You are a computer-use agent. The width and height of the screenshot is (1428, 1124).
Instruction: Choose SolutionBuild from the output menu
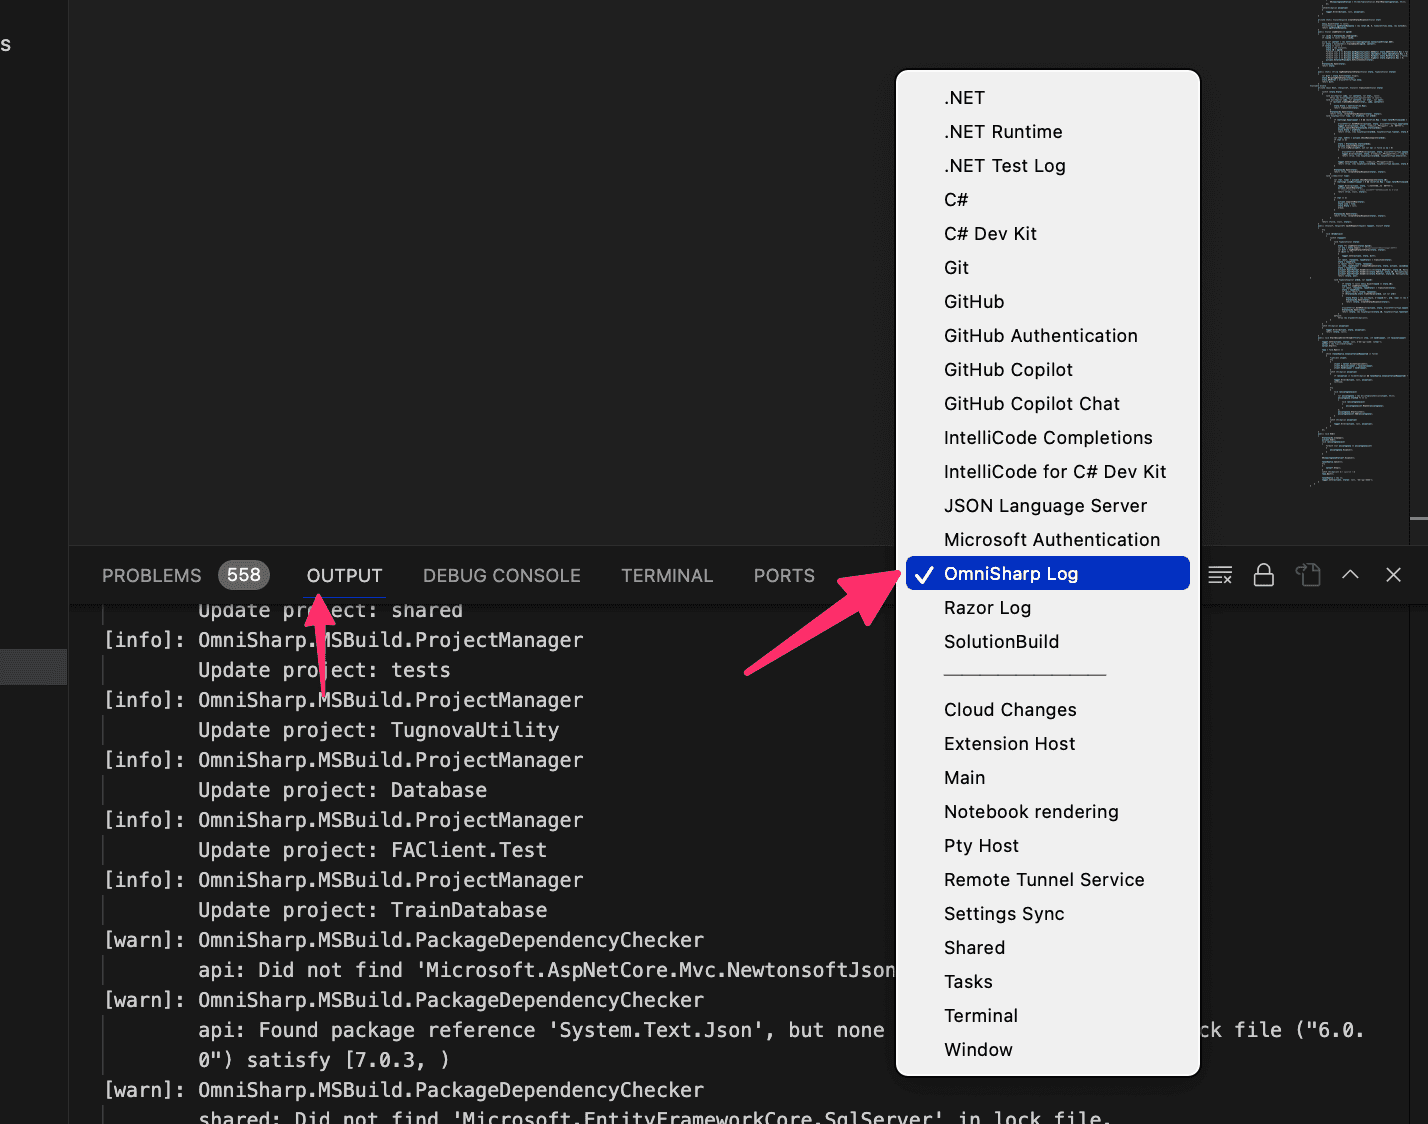(1001, 642)
